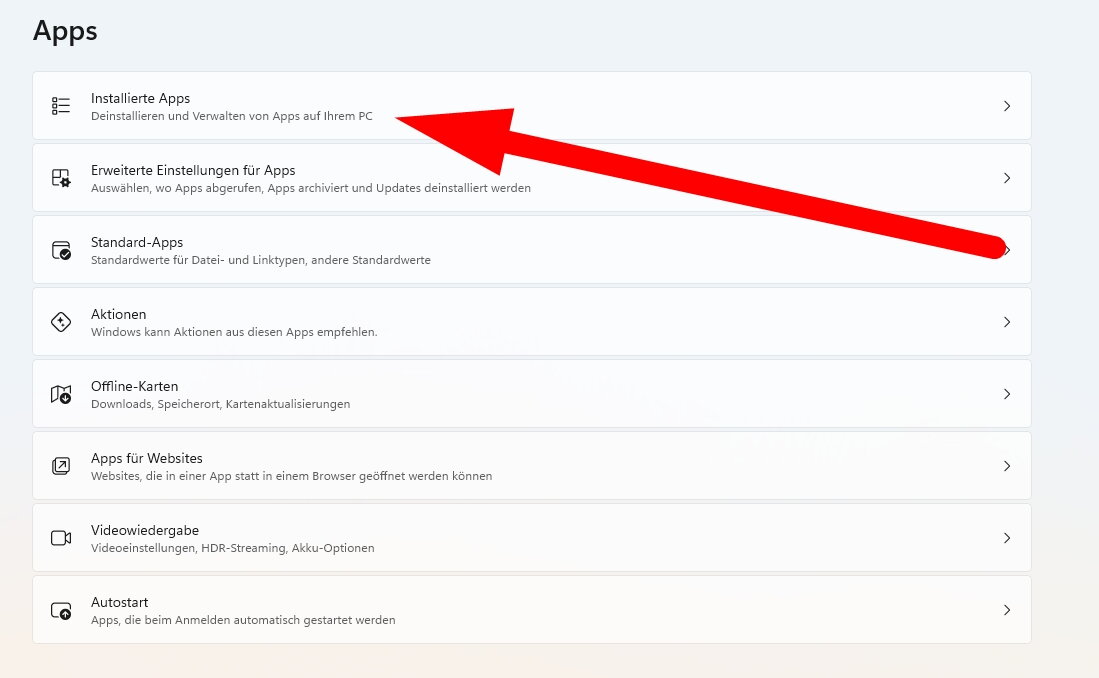The height and width of the screenshot is (678, 1099).
Task: Select the Standard-Apps title text
Action: click(137, 242)
